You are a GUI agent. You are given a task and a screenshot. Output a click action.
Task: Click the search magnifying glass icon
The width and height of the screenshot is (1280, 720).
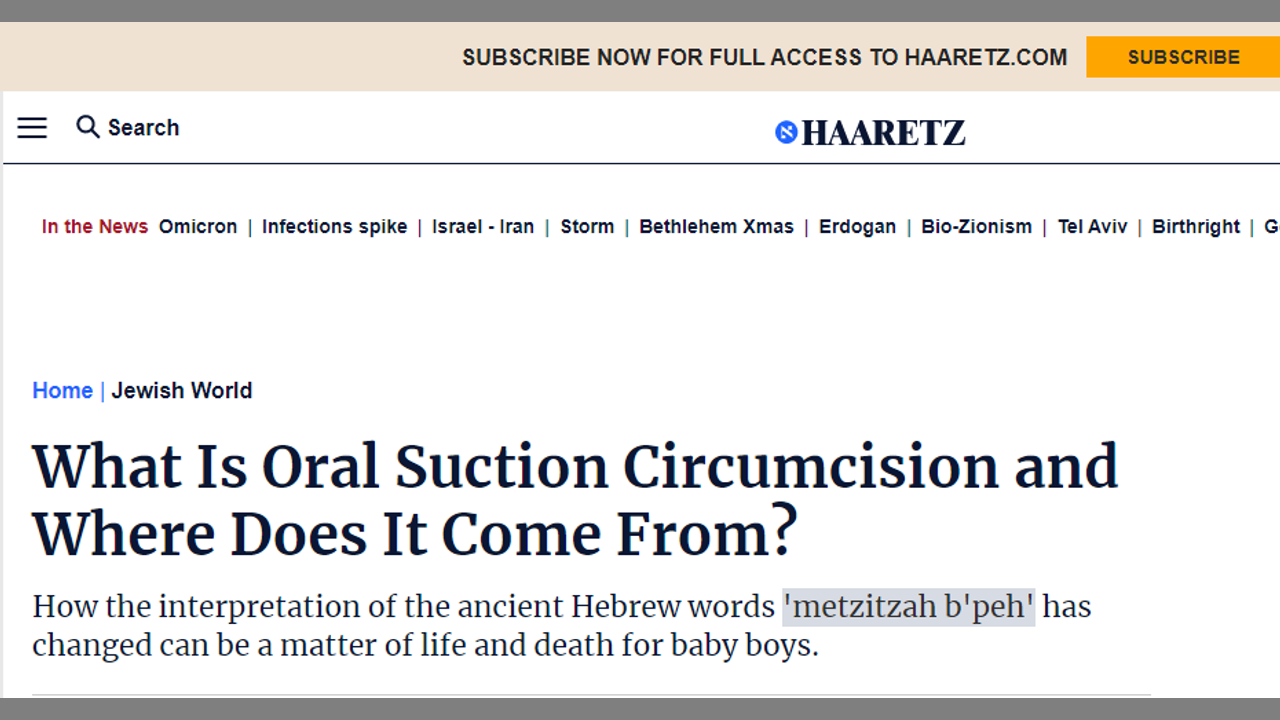[88, 127]
